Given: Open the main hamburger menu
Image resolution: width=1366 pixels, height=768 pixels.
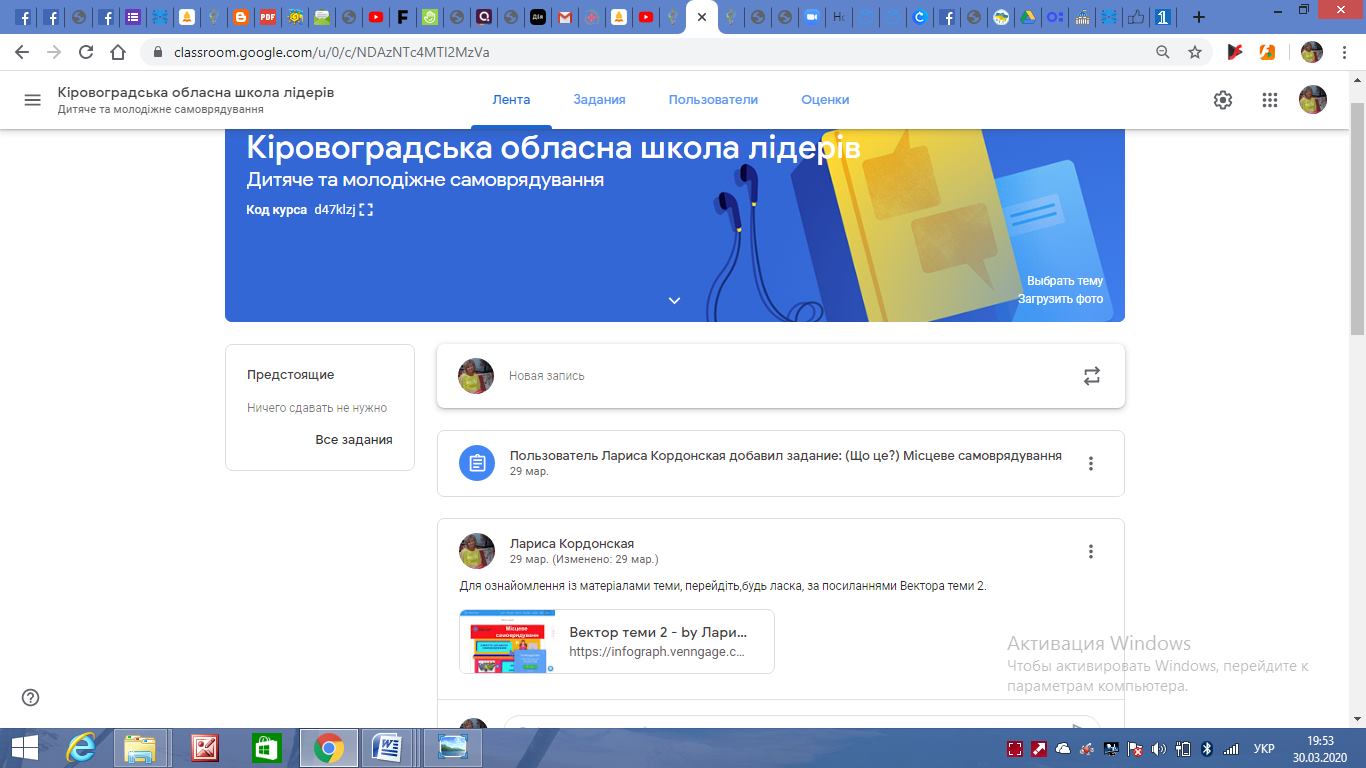Looking at the screenshot, I should click(x=32, y=100).
